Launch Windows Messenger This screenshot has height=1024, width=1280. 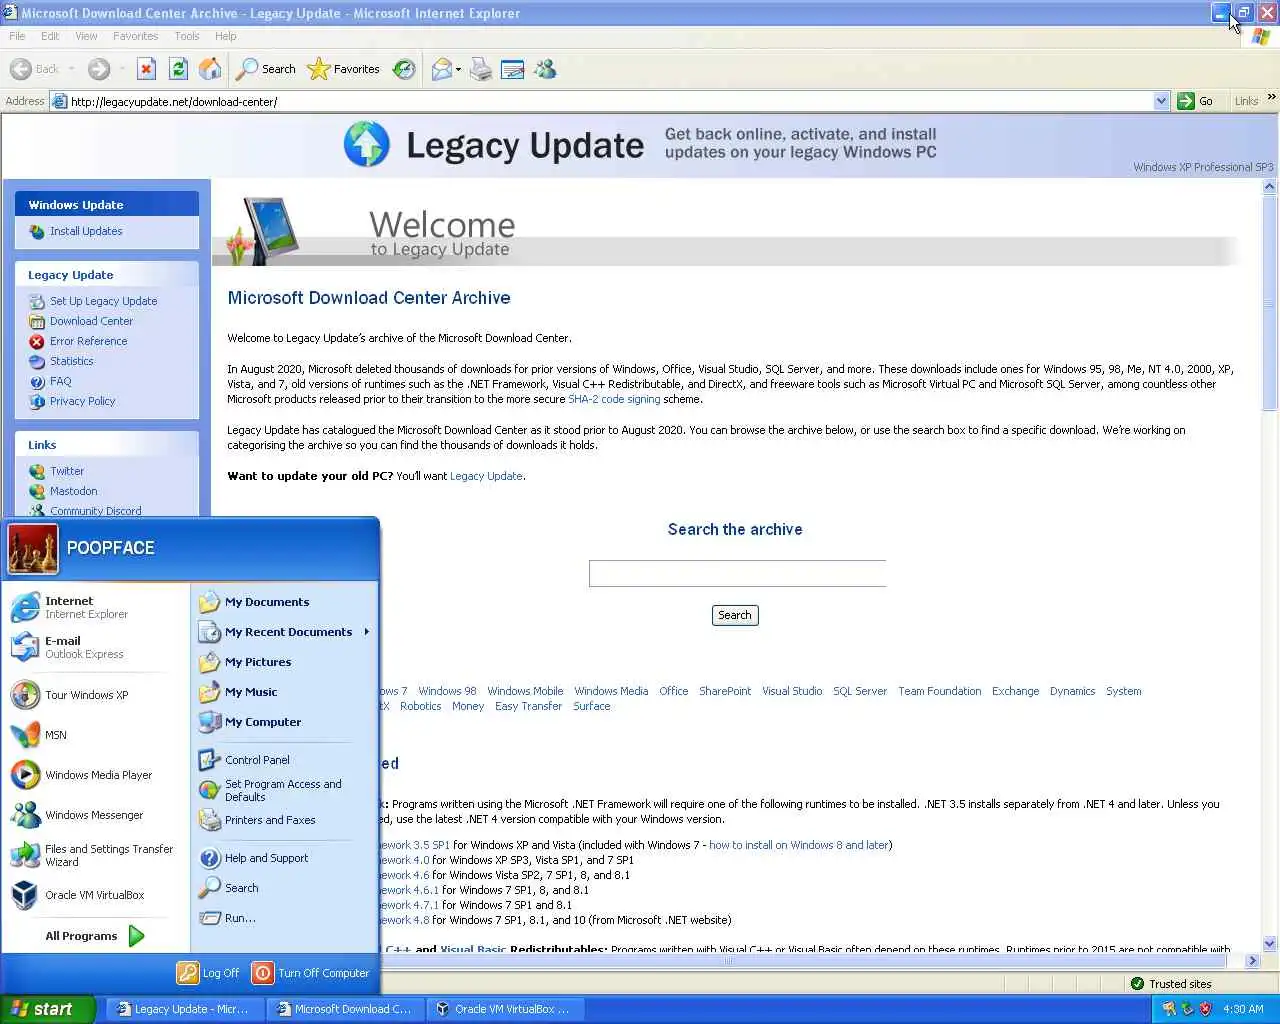coord(95,815)
